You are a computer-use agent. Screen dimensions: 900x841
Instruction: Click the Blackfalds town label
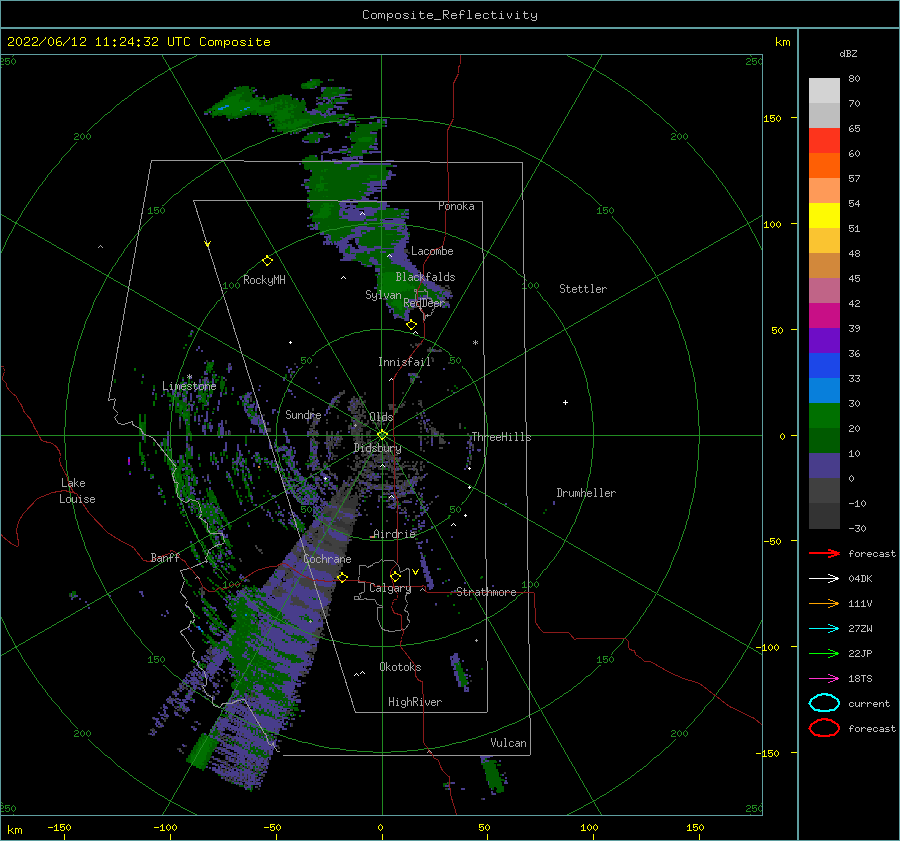point(425,277)
